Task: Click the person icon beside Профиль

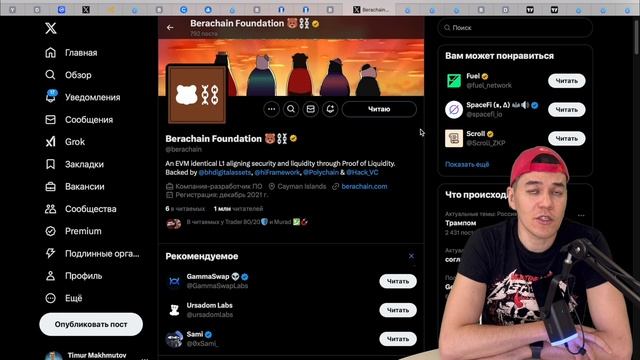Action: (50, 276)
